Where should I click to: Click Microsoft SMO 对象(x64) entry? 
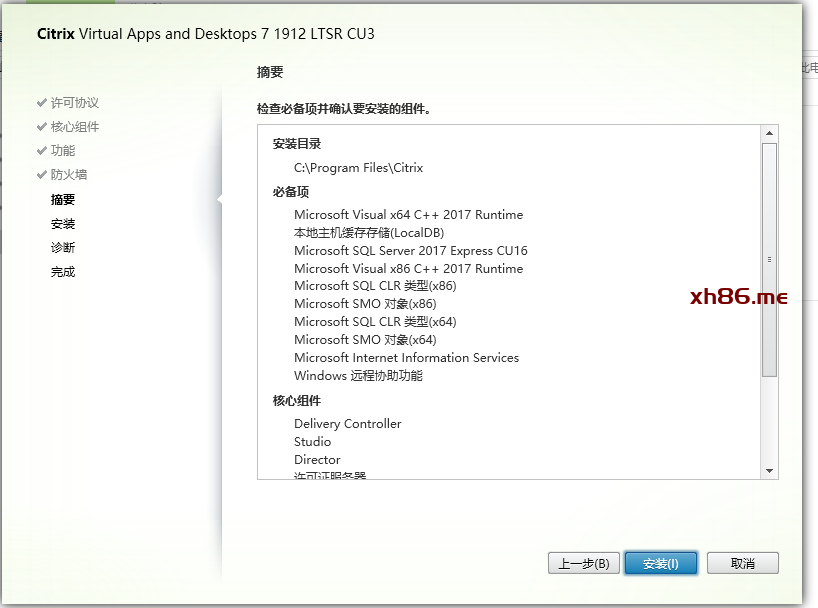point(365,340)
